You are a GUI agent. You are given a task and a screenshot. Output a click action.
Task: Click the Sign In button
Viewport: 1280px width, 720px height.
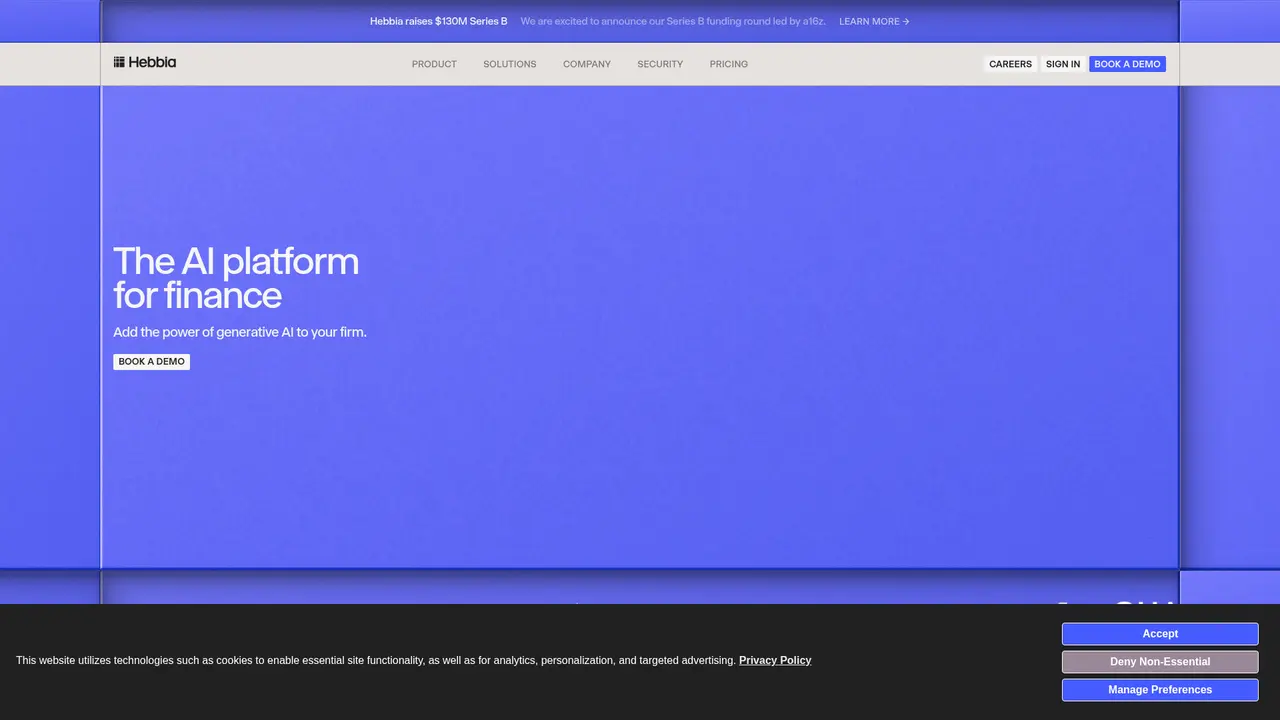click(1063, 64)
